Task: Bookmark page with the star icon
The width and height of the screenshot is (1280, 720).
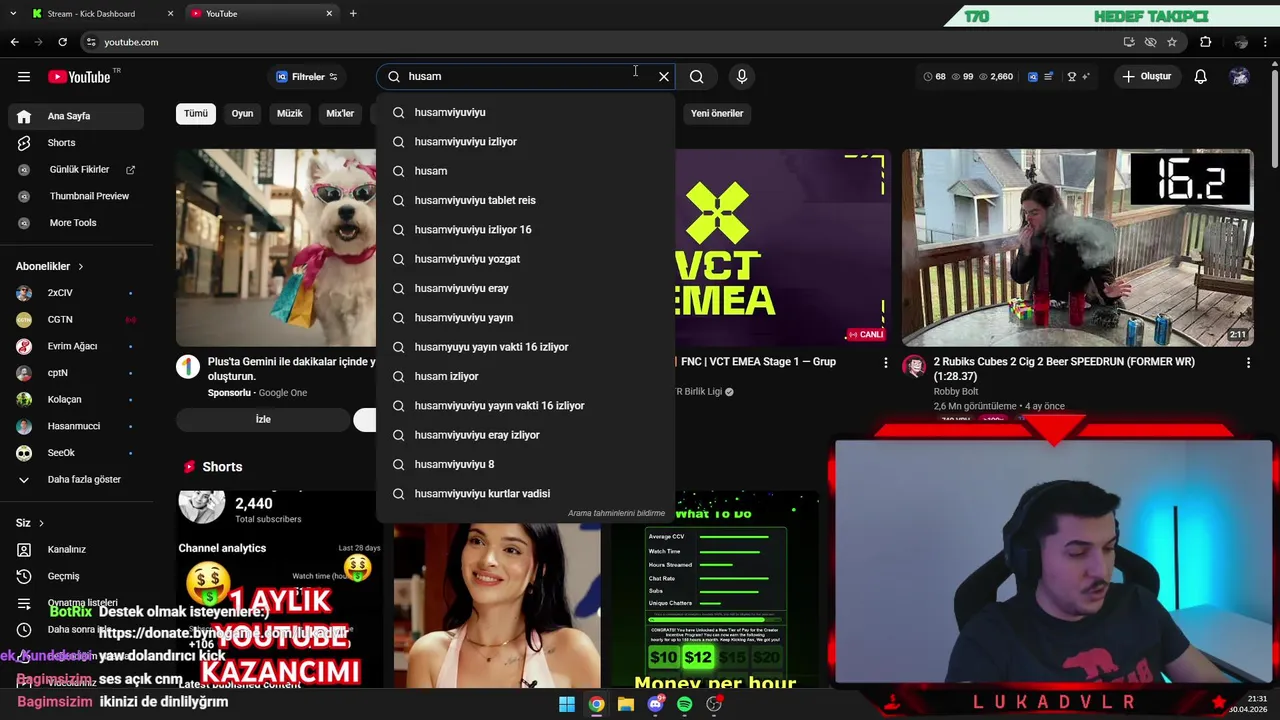Action: tap(1172, 42)
